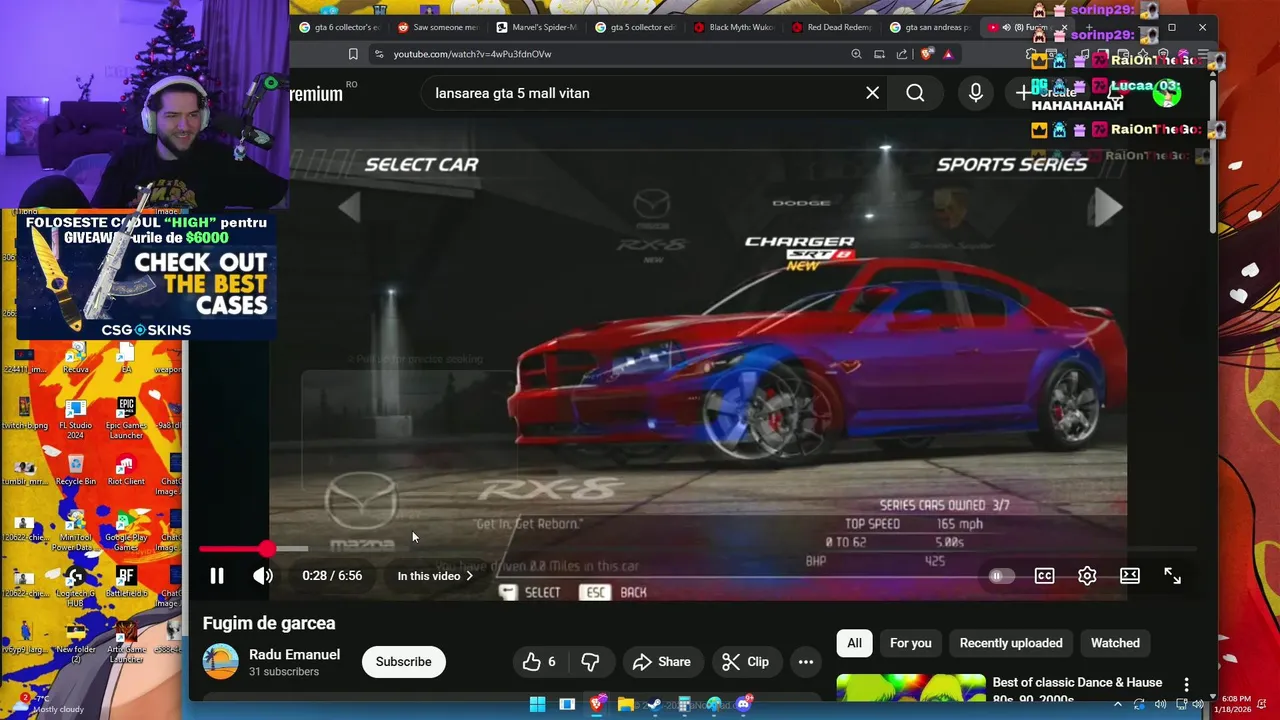Select the Recycle Bin desktop icon
The image size is (1280, 720).
[76, 469]
